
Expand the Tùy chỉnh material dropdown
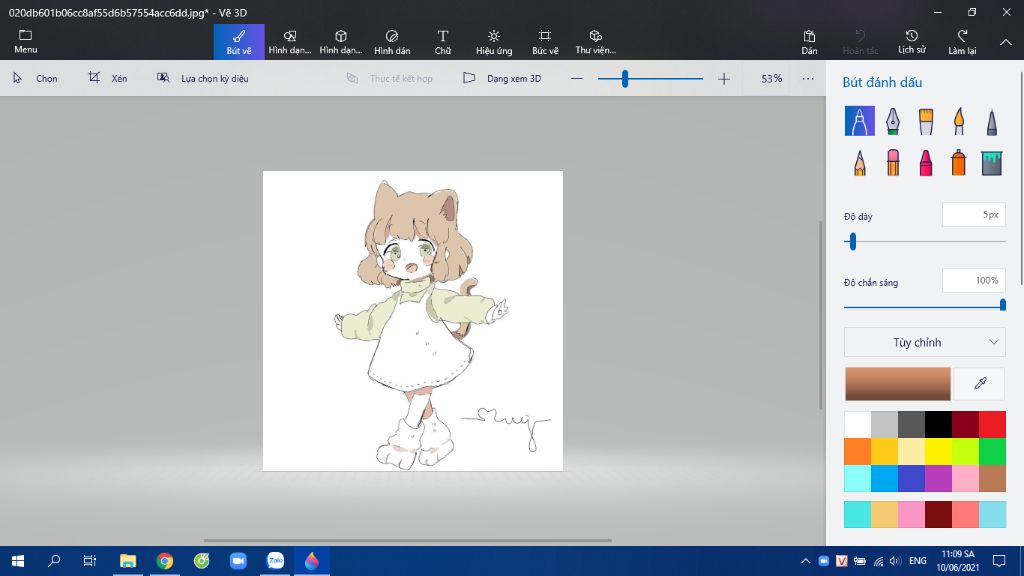pyautogui.click(x=925, y=342)
